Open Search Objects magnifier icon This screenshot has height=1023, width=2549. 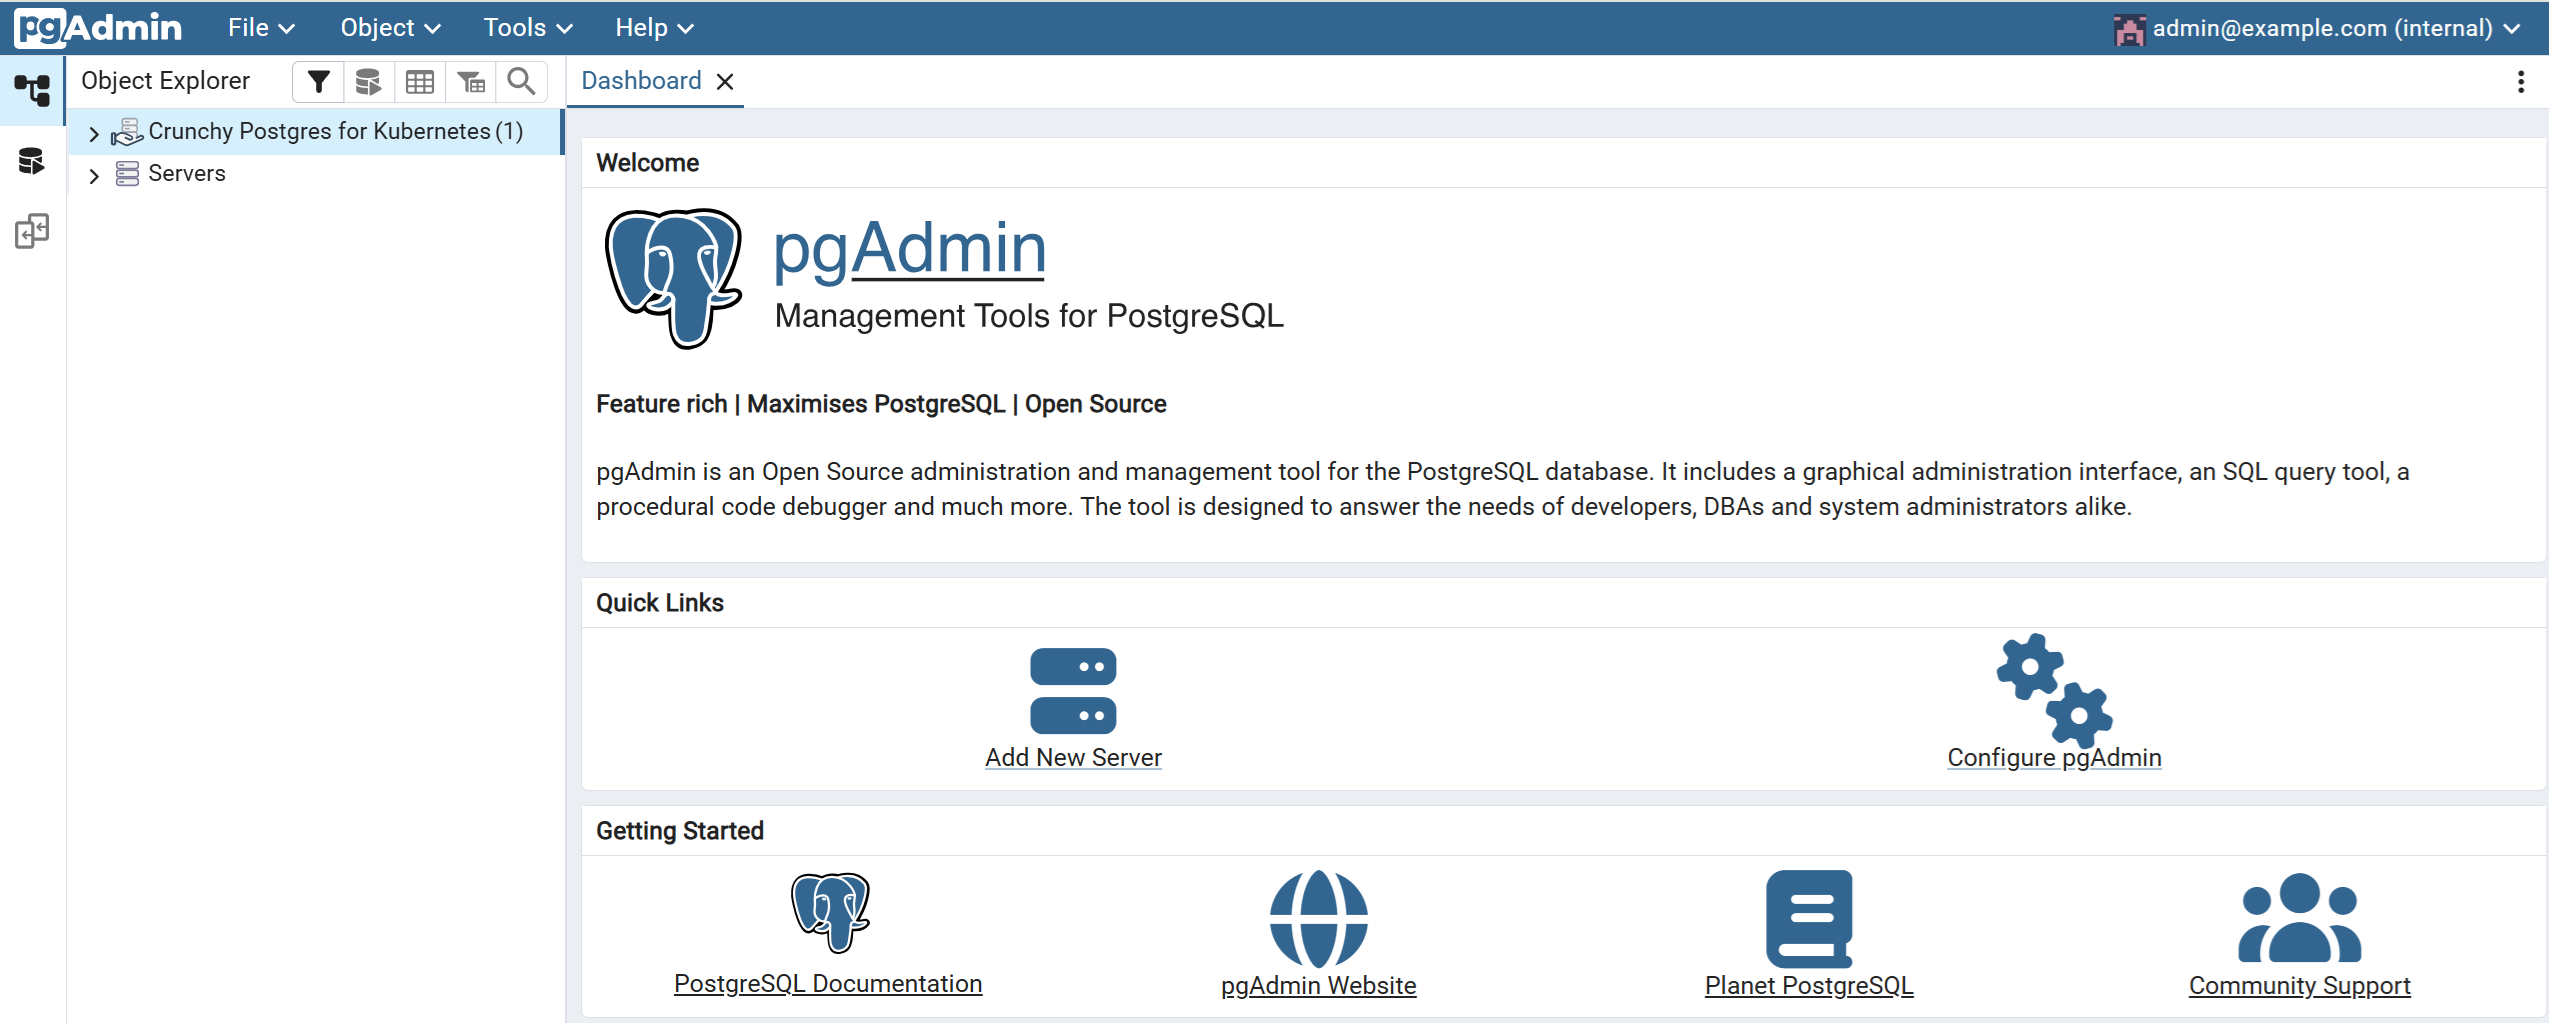pos(521,82)
